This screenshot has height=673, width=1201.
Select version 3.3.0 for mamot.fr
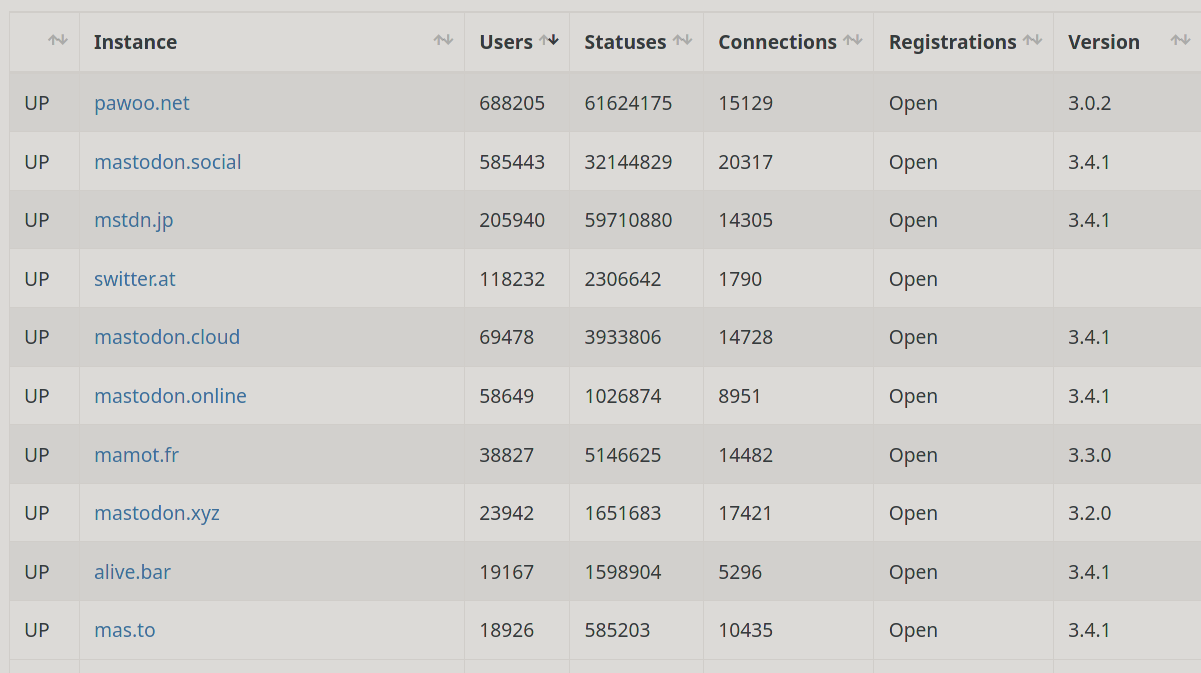pyautogui.click(x=1089, y=455)
